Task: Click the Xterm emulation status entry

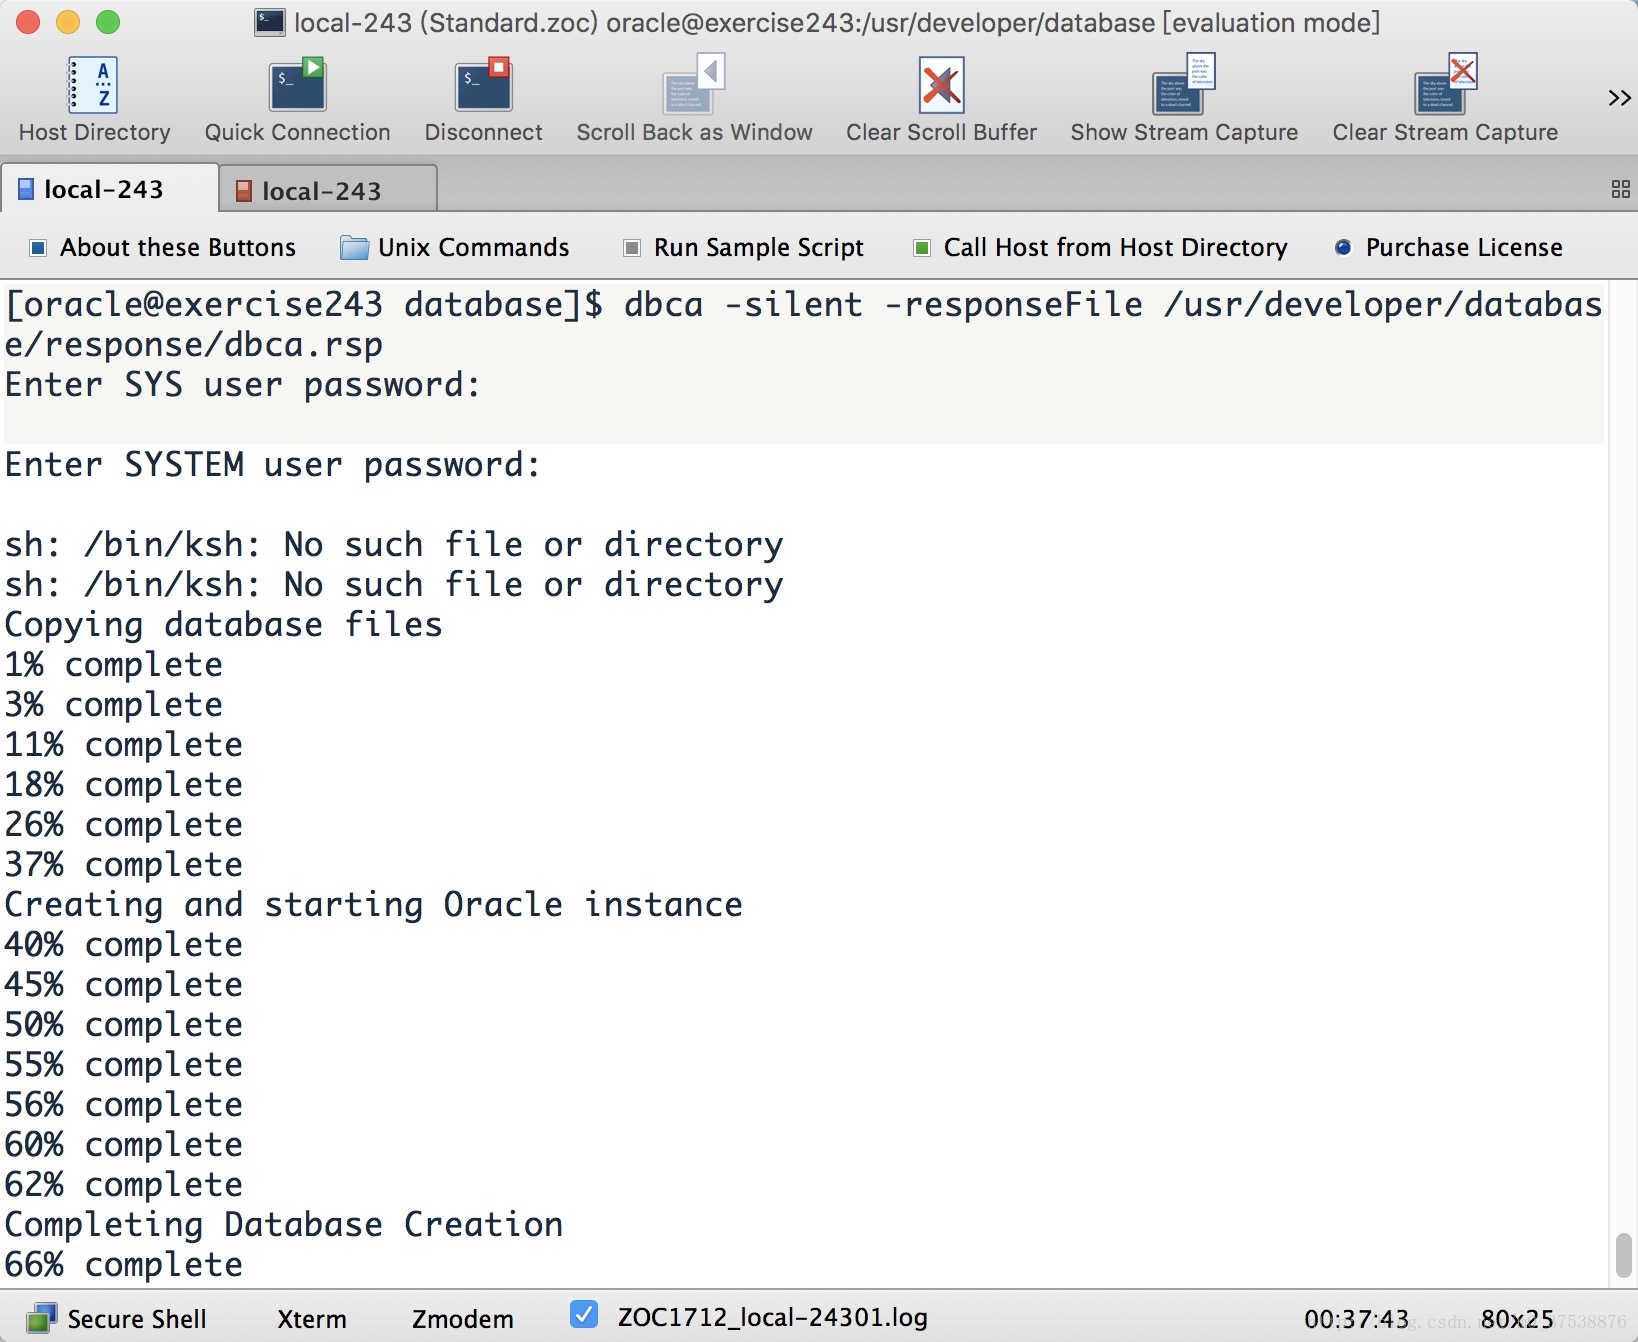Action: coord(311,1319)
